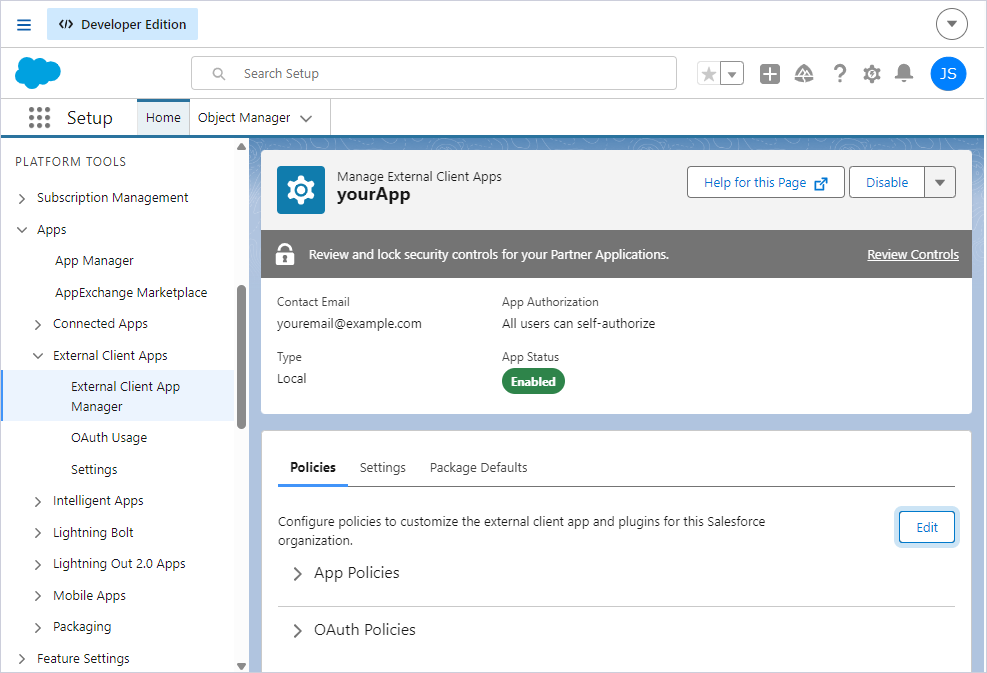Open OAuth Usage in sidebar
The width and height of the screenshot is (987, 673).
109,438
